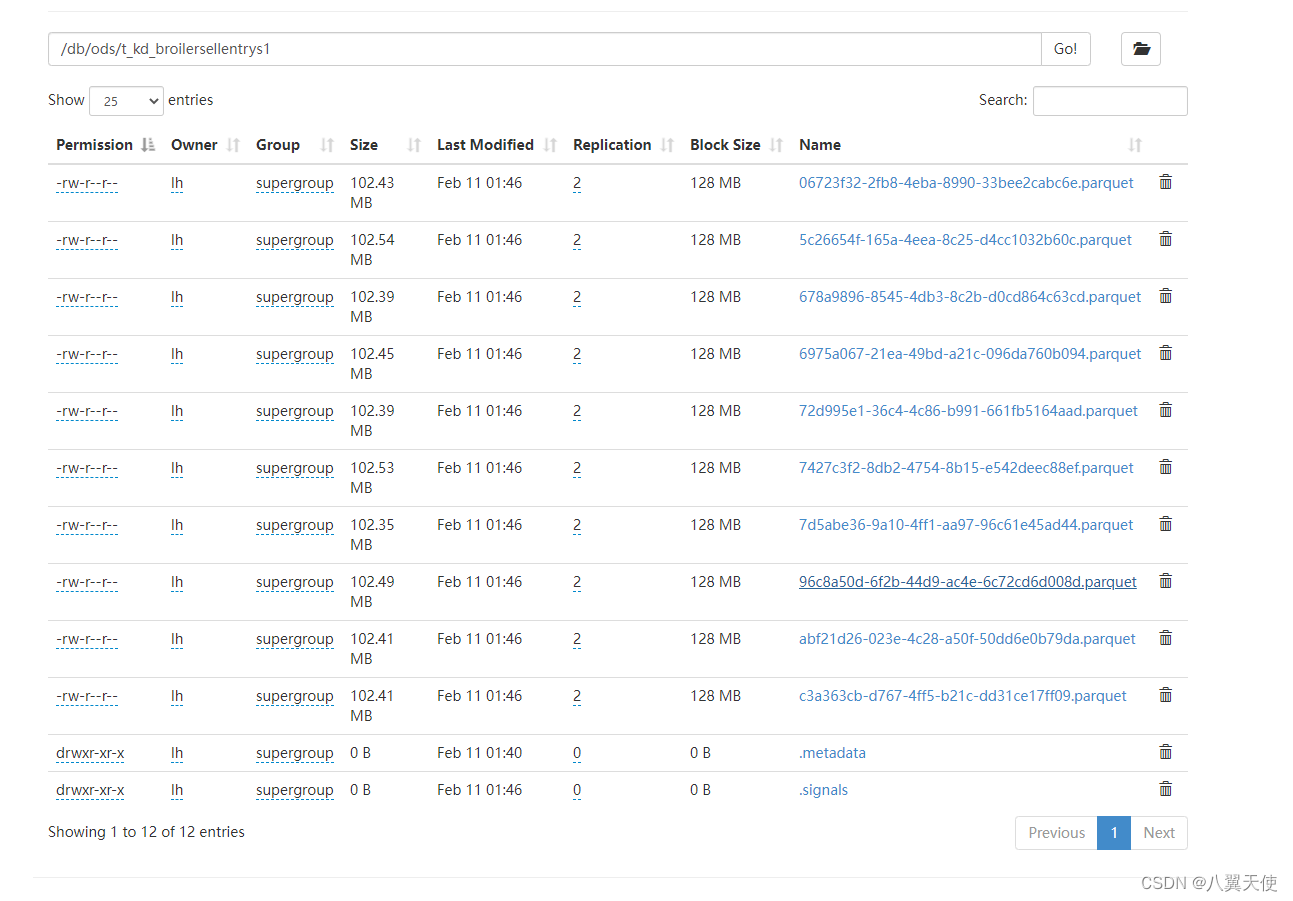
Task: Open the folder icon button beside Go!
Action: coord(1140,49)
